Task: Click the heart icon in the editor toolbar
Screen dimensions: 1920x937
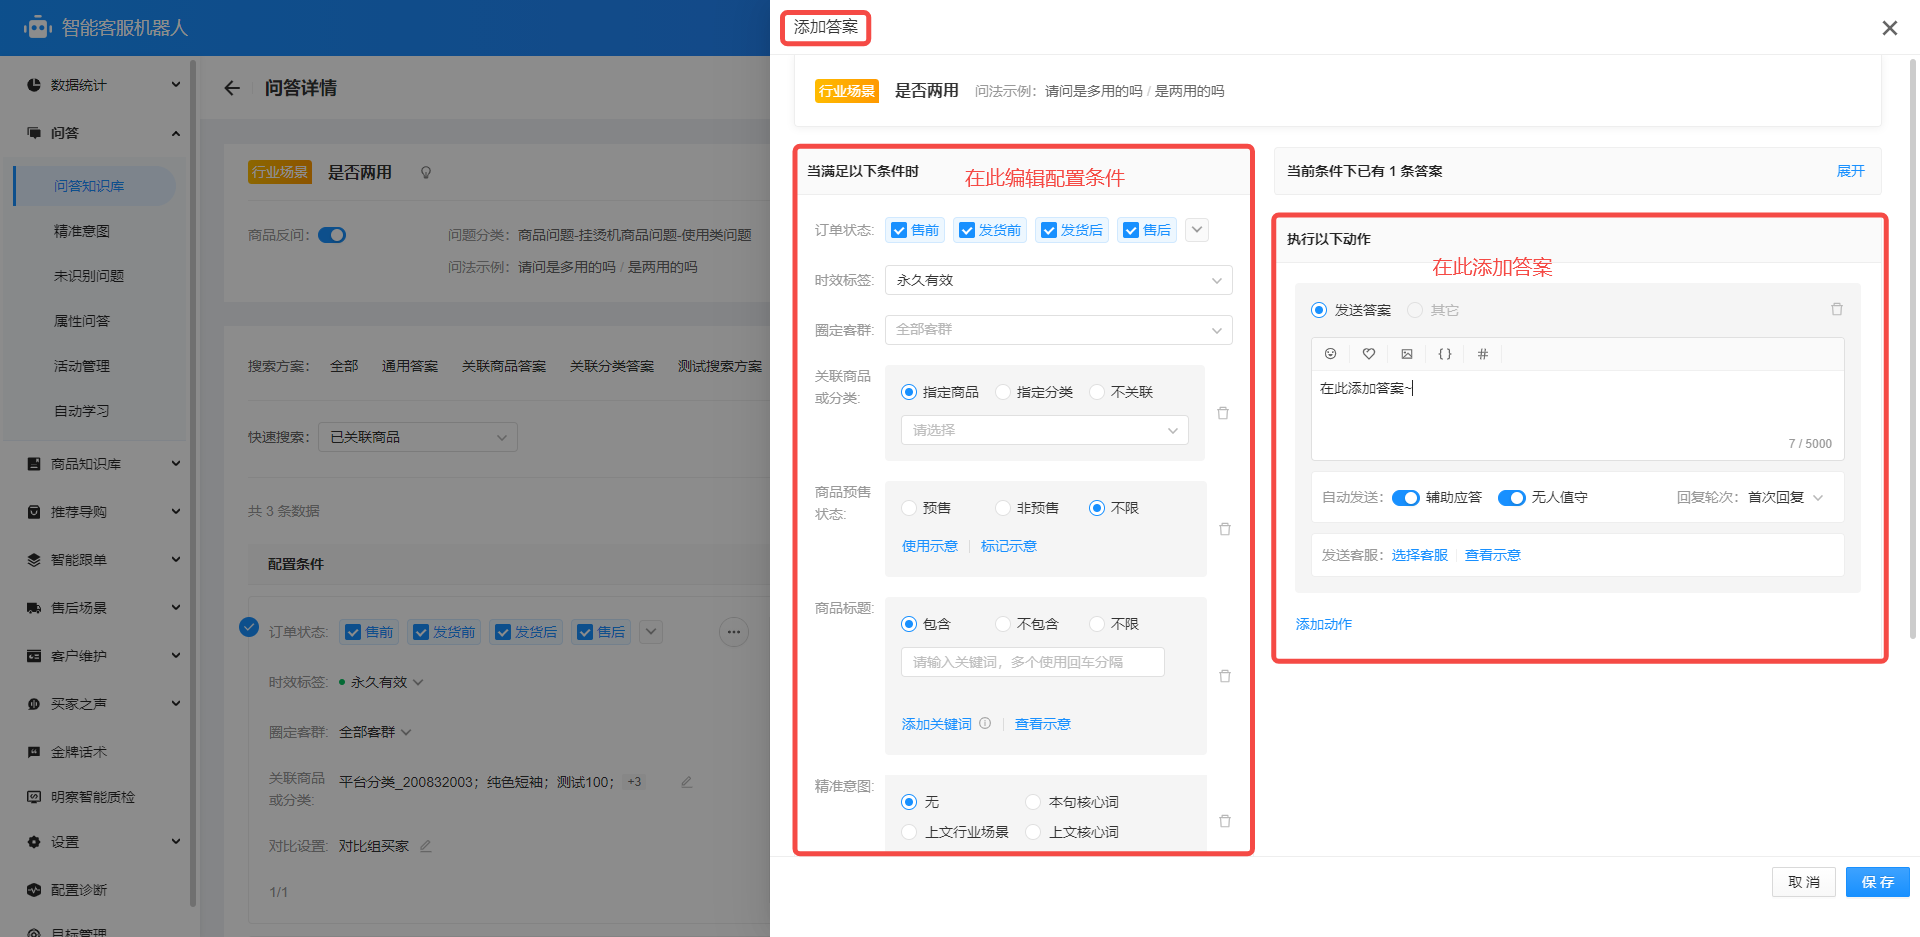Action: [x=1369, y=354]
